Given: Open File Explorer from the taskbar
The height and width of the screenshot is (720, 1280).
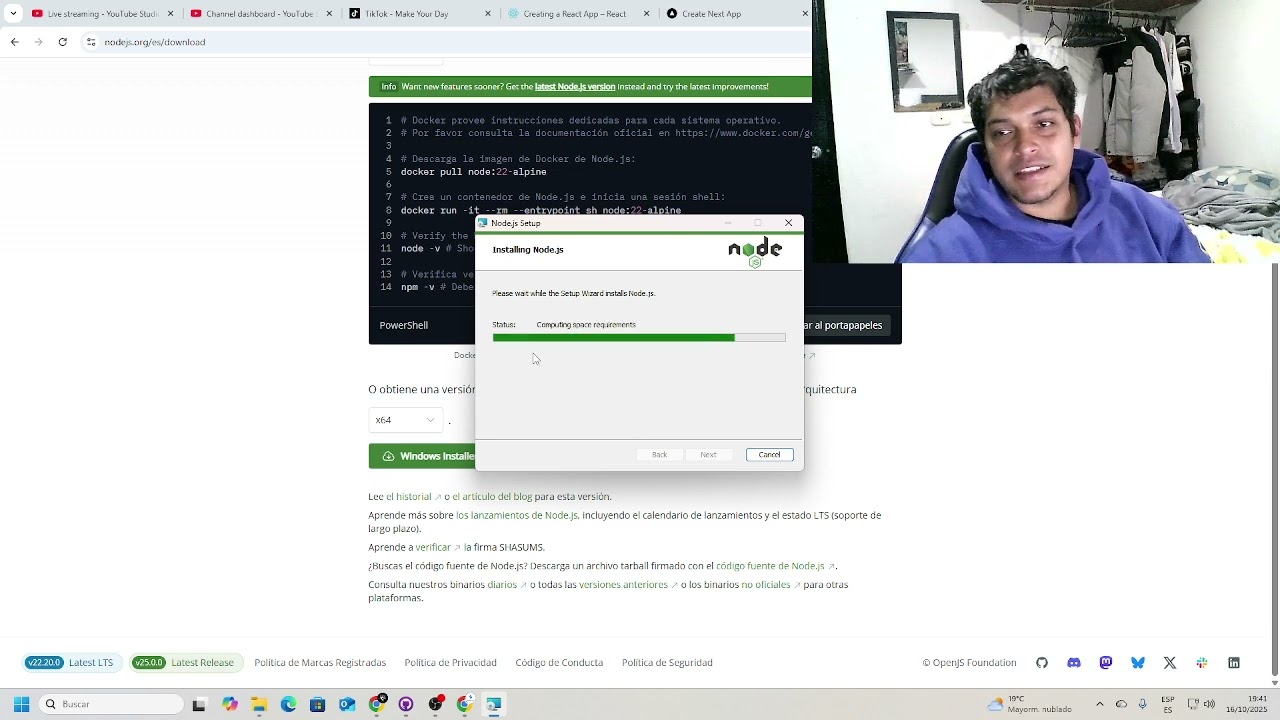Looking at the screenshot, I should coord(259,704).
